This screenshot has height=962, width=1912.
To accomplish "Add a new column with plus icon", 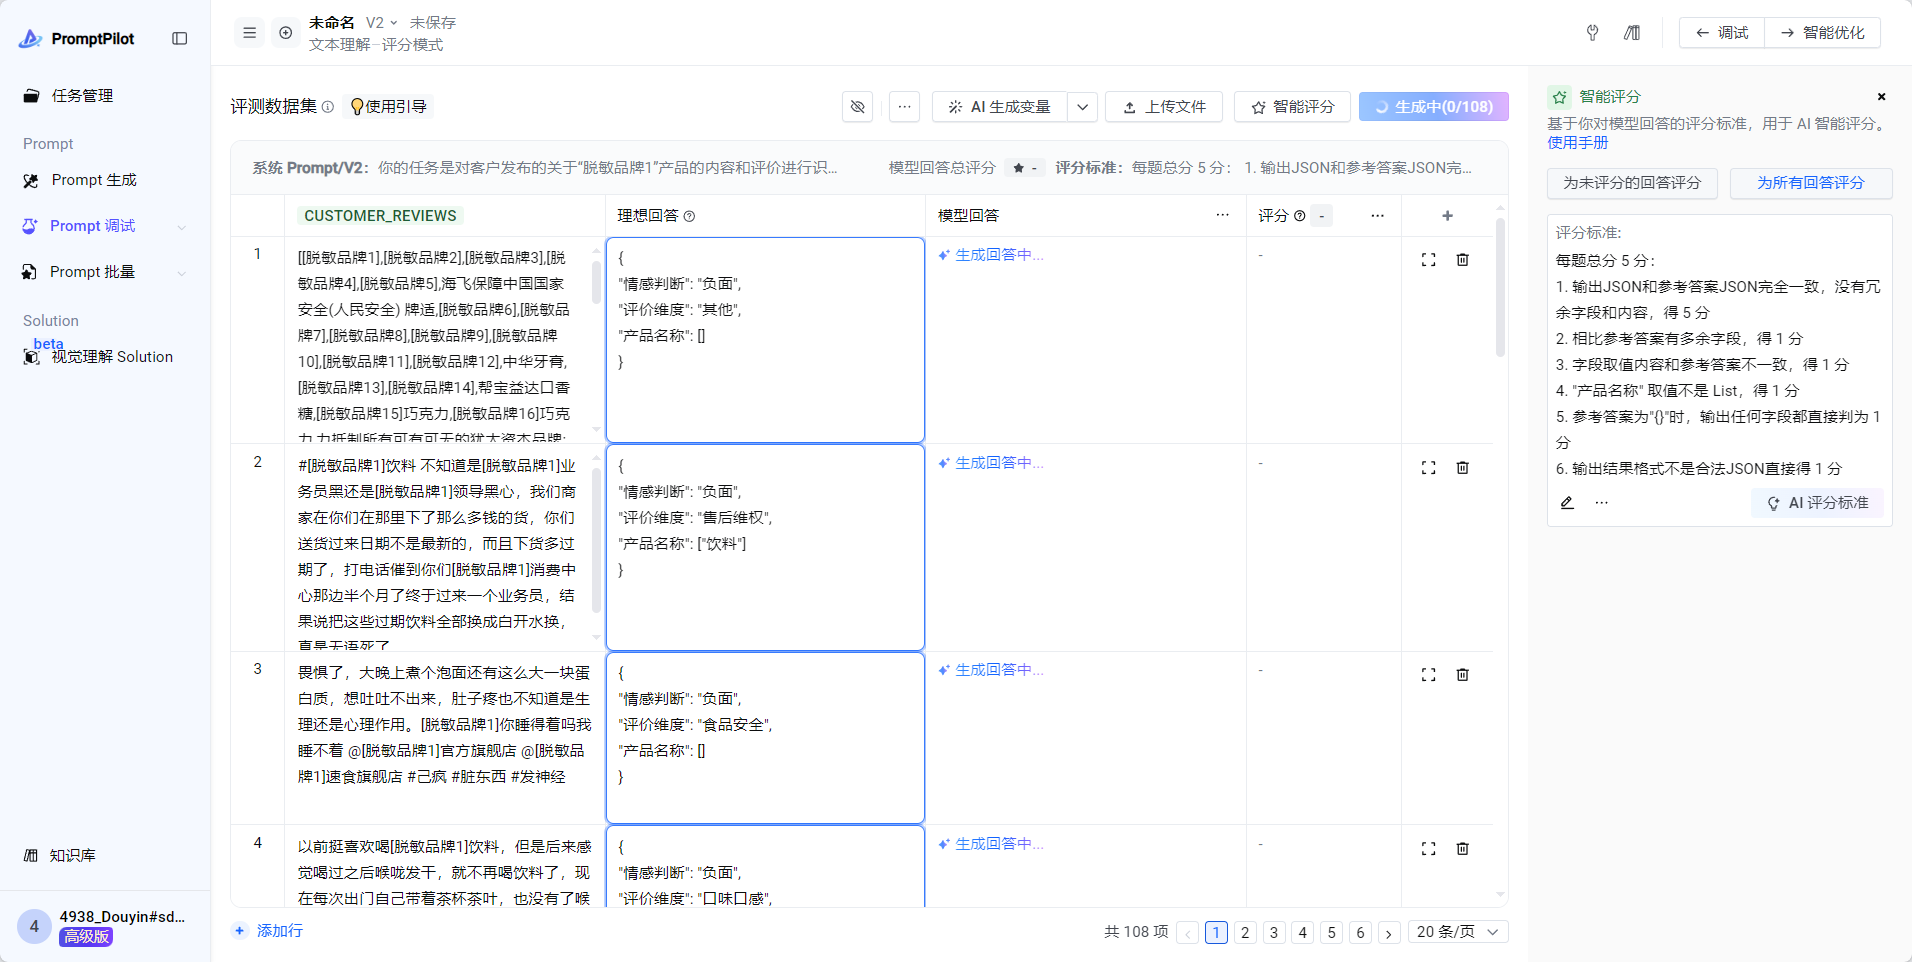I will tap(1447, 215).
